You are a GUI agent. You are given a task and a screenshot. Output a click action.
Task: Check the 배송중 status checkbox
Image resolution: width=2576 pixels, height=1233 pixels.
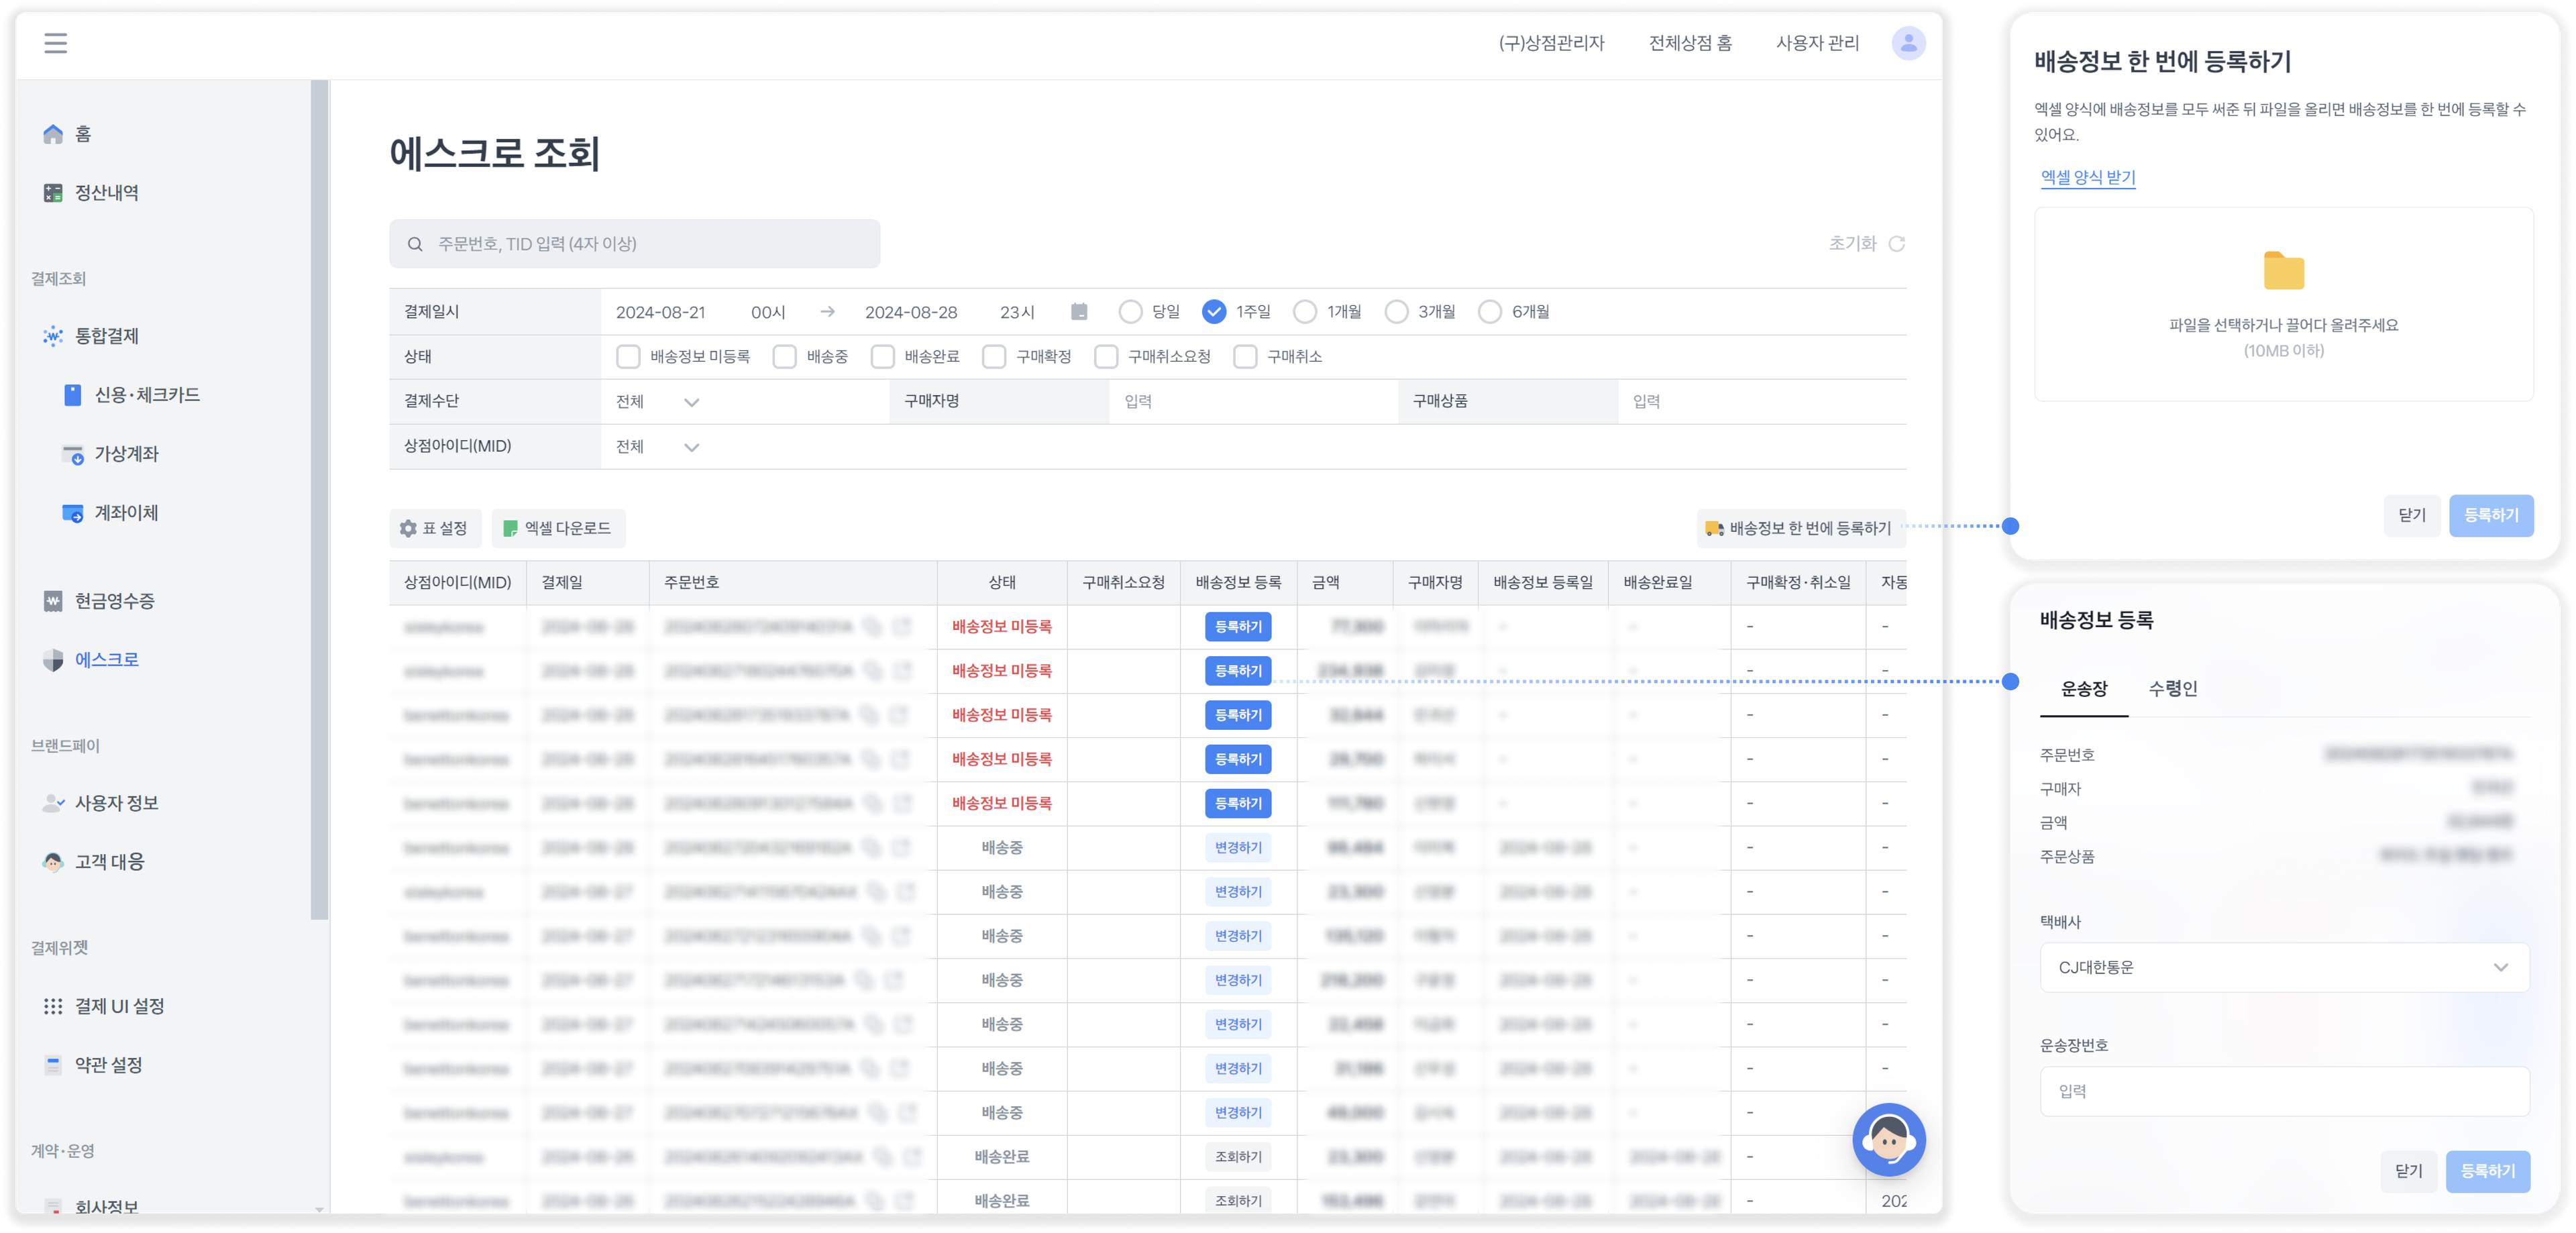[785, 357]
